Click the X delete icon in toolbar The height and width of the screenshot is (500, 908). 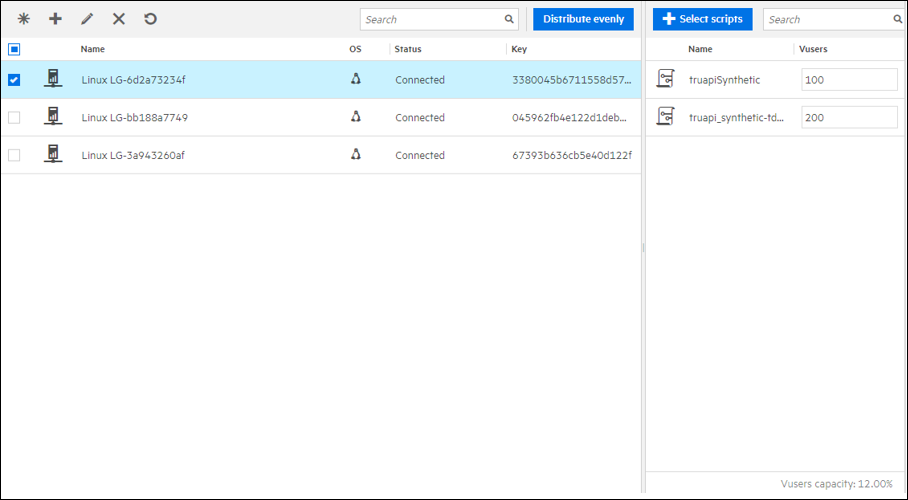coord(119,19)
